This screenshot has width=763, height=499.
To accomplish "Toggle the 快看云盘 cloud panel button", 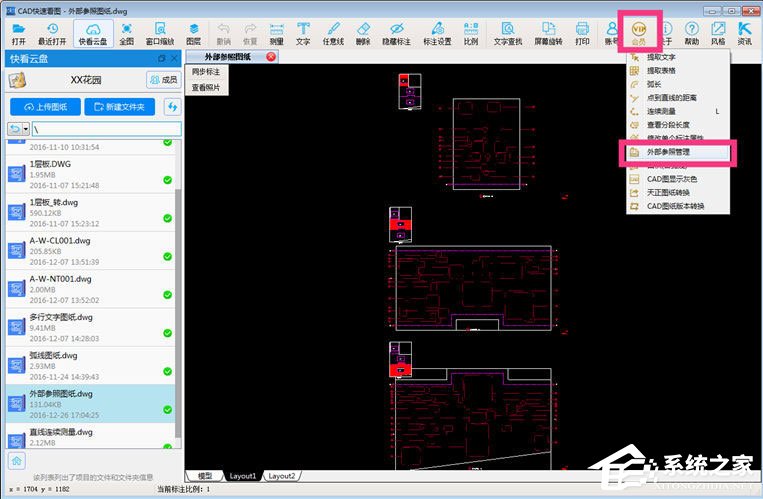I will point(93,34).
